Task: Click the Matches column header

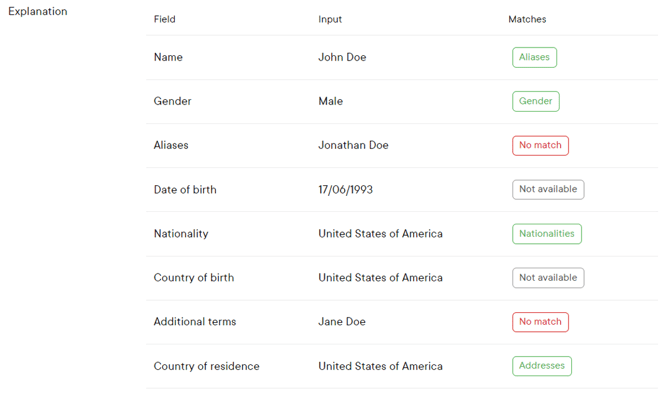Action: (527, 19)
